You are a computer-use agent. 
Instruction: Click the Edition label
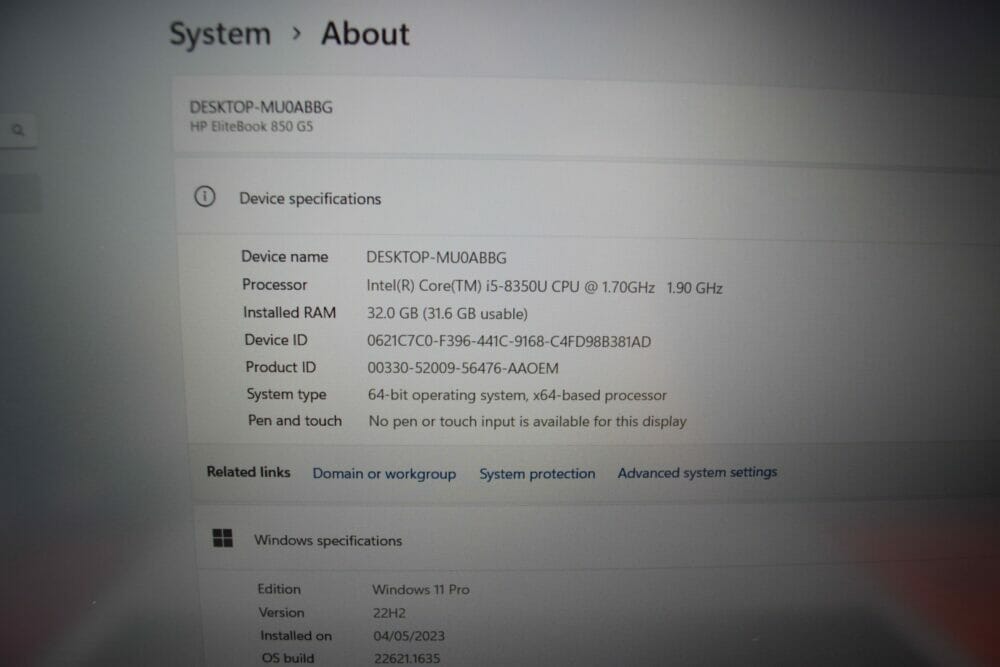click(279, 589)
